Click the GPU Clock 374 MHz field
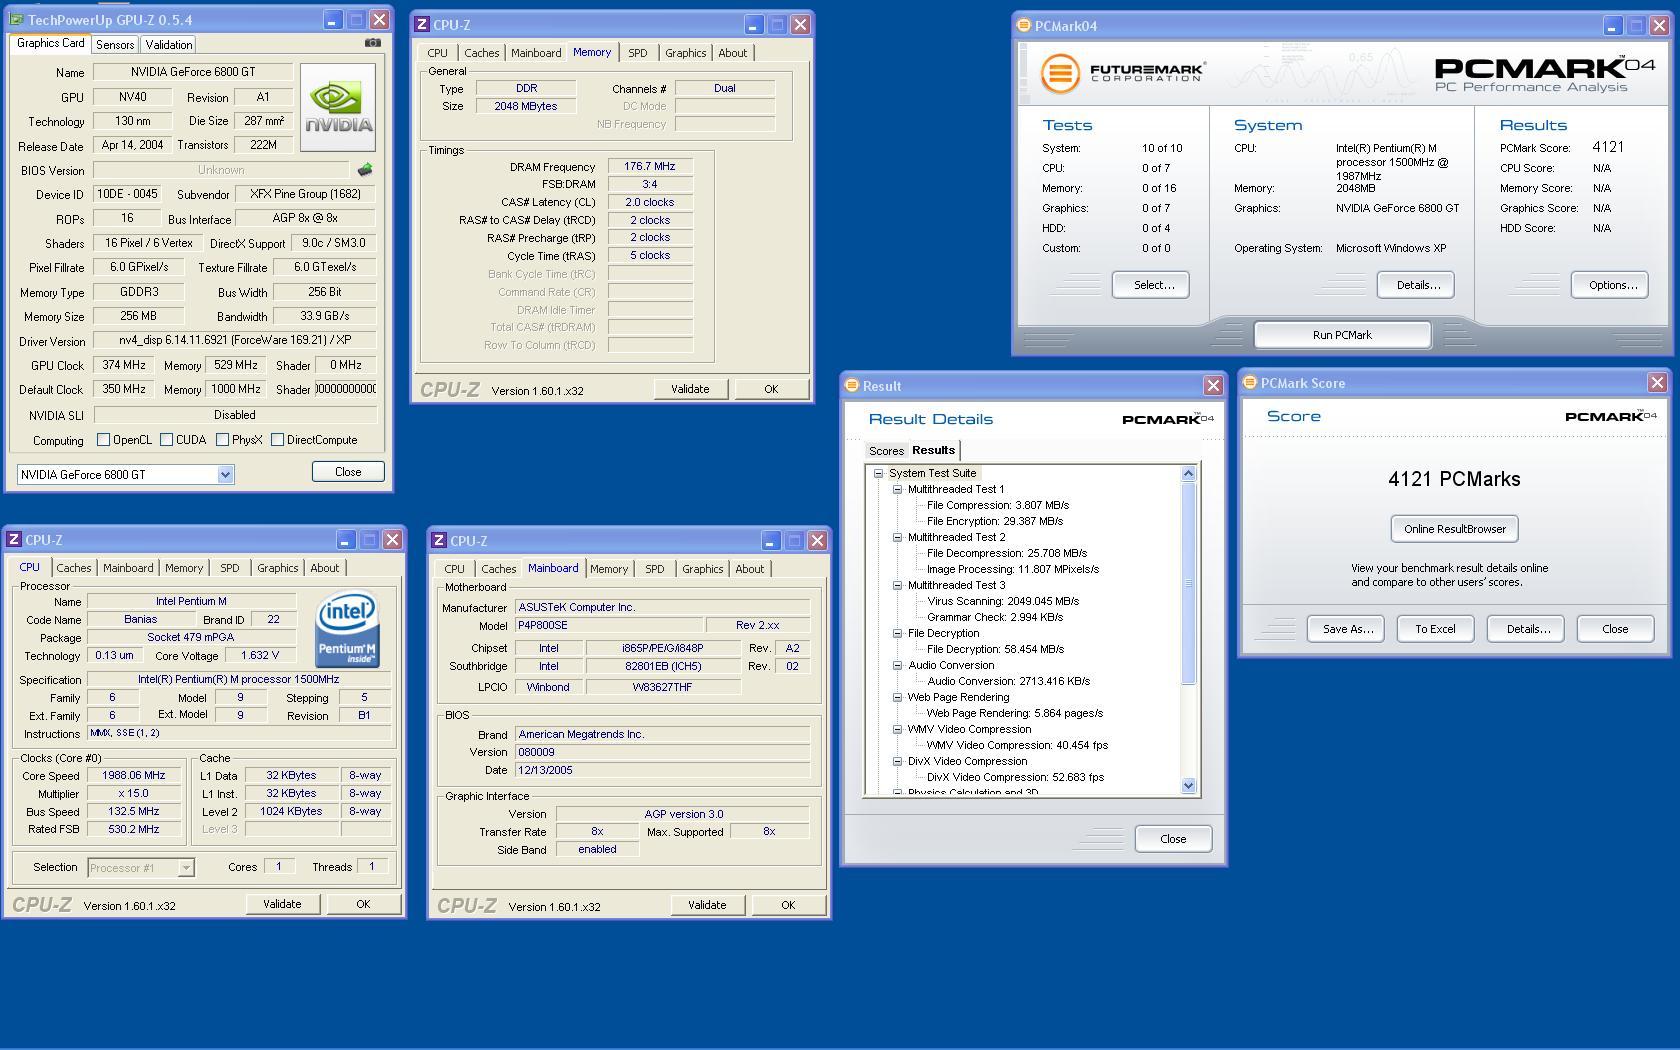1680x1050 pixels. point(123,366)
